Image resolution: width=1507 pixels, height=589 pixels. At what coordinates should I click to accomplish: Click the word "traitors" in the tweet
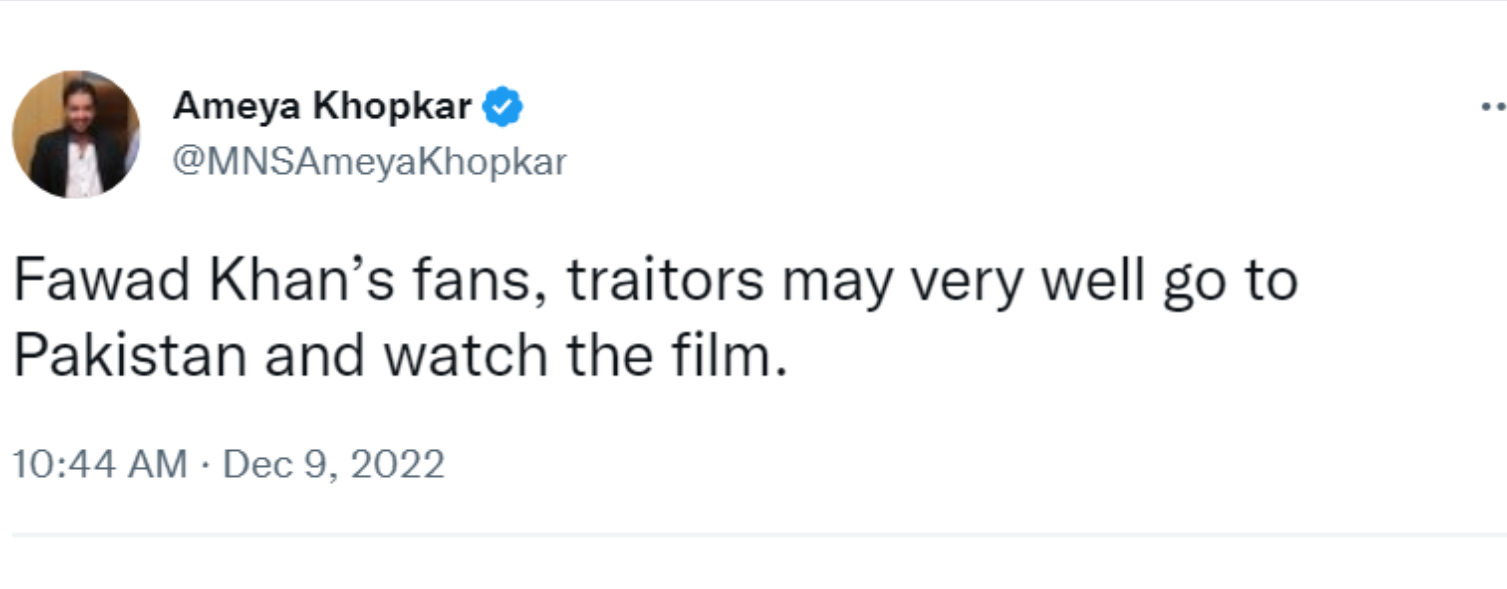click(x=665, y=283)
